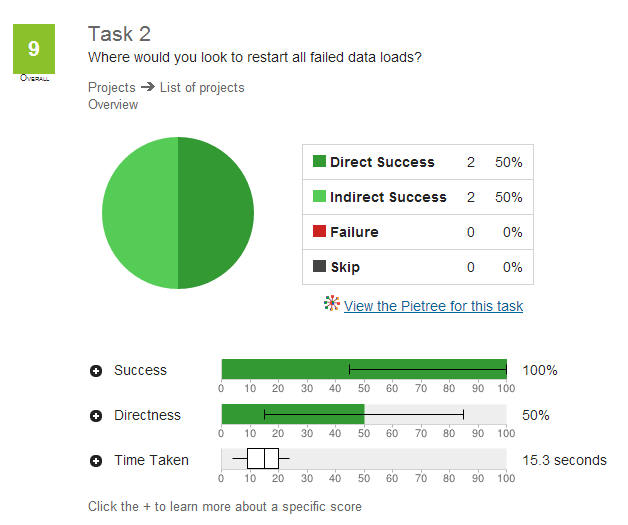Select the Indirect Success light green swatch
This screenshot has height=525, width=628.
(319, 196)
